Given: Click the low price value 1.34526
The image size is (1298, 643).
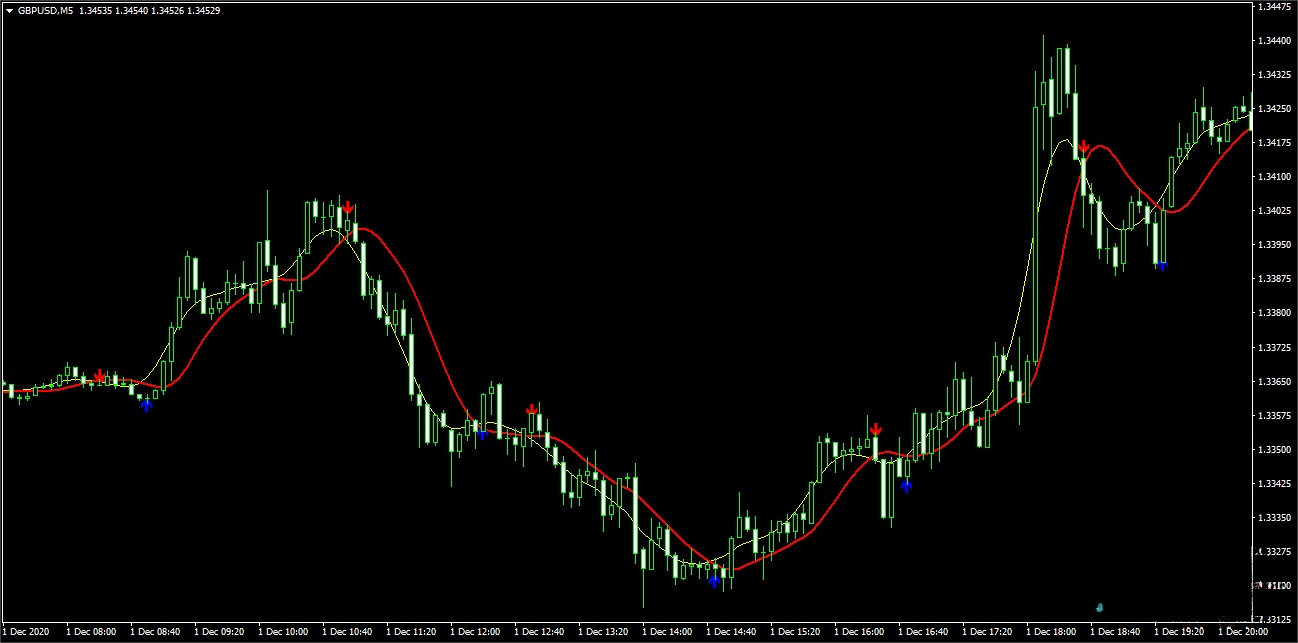Looking at the screenshot, I should pyautogui.click(x=169, y=10).
